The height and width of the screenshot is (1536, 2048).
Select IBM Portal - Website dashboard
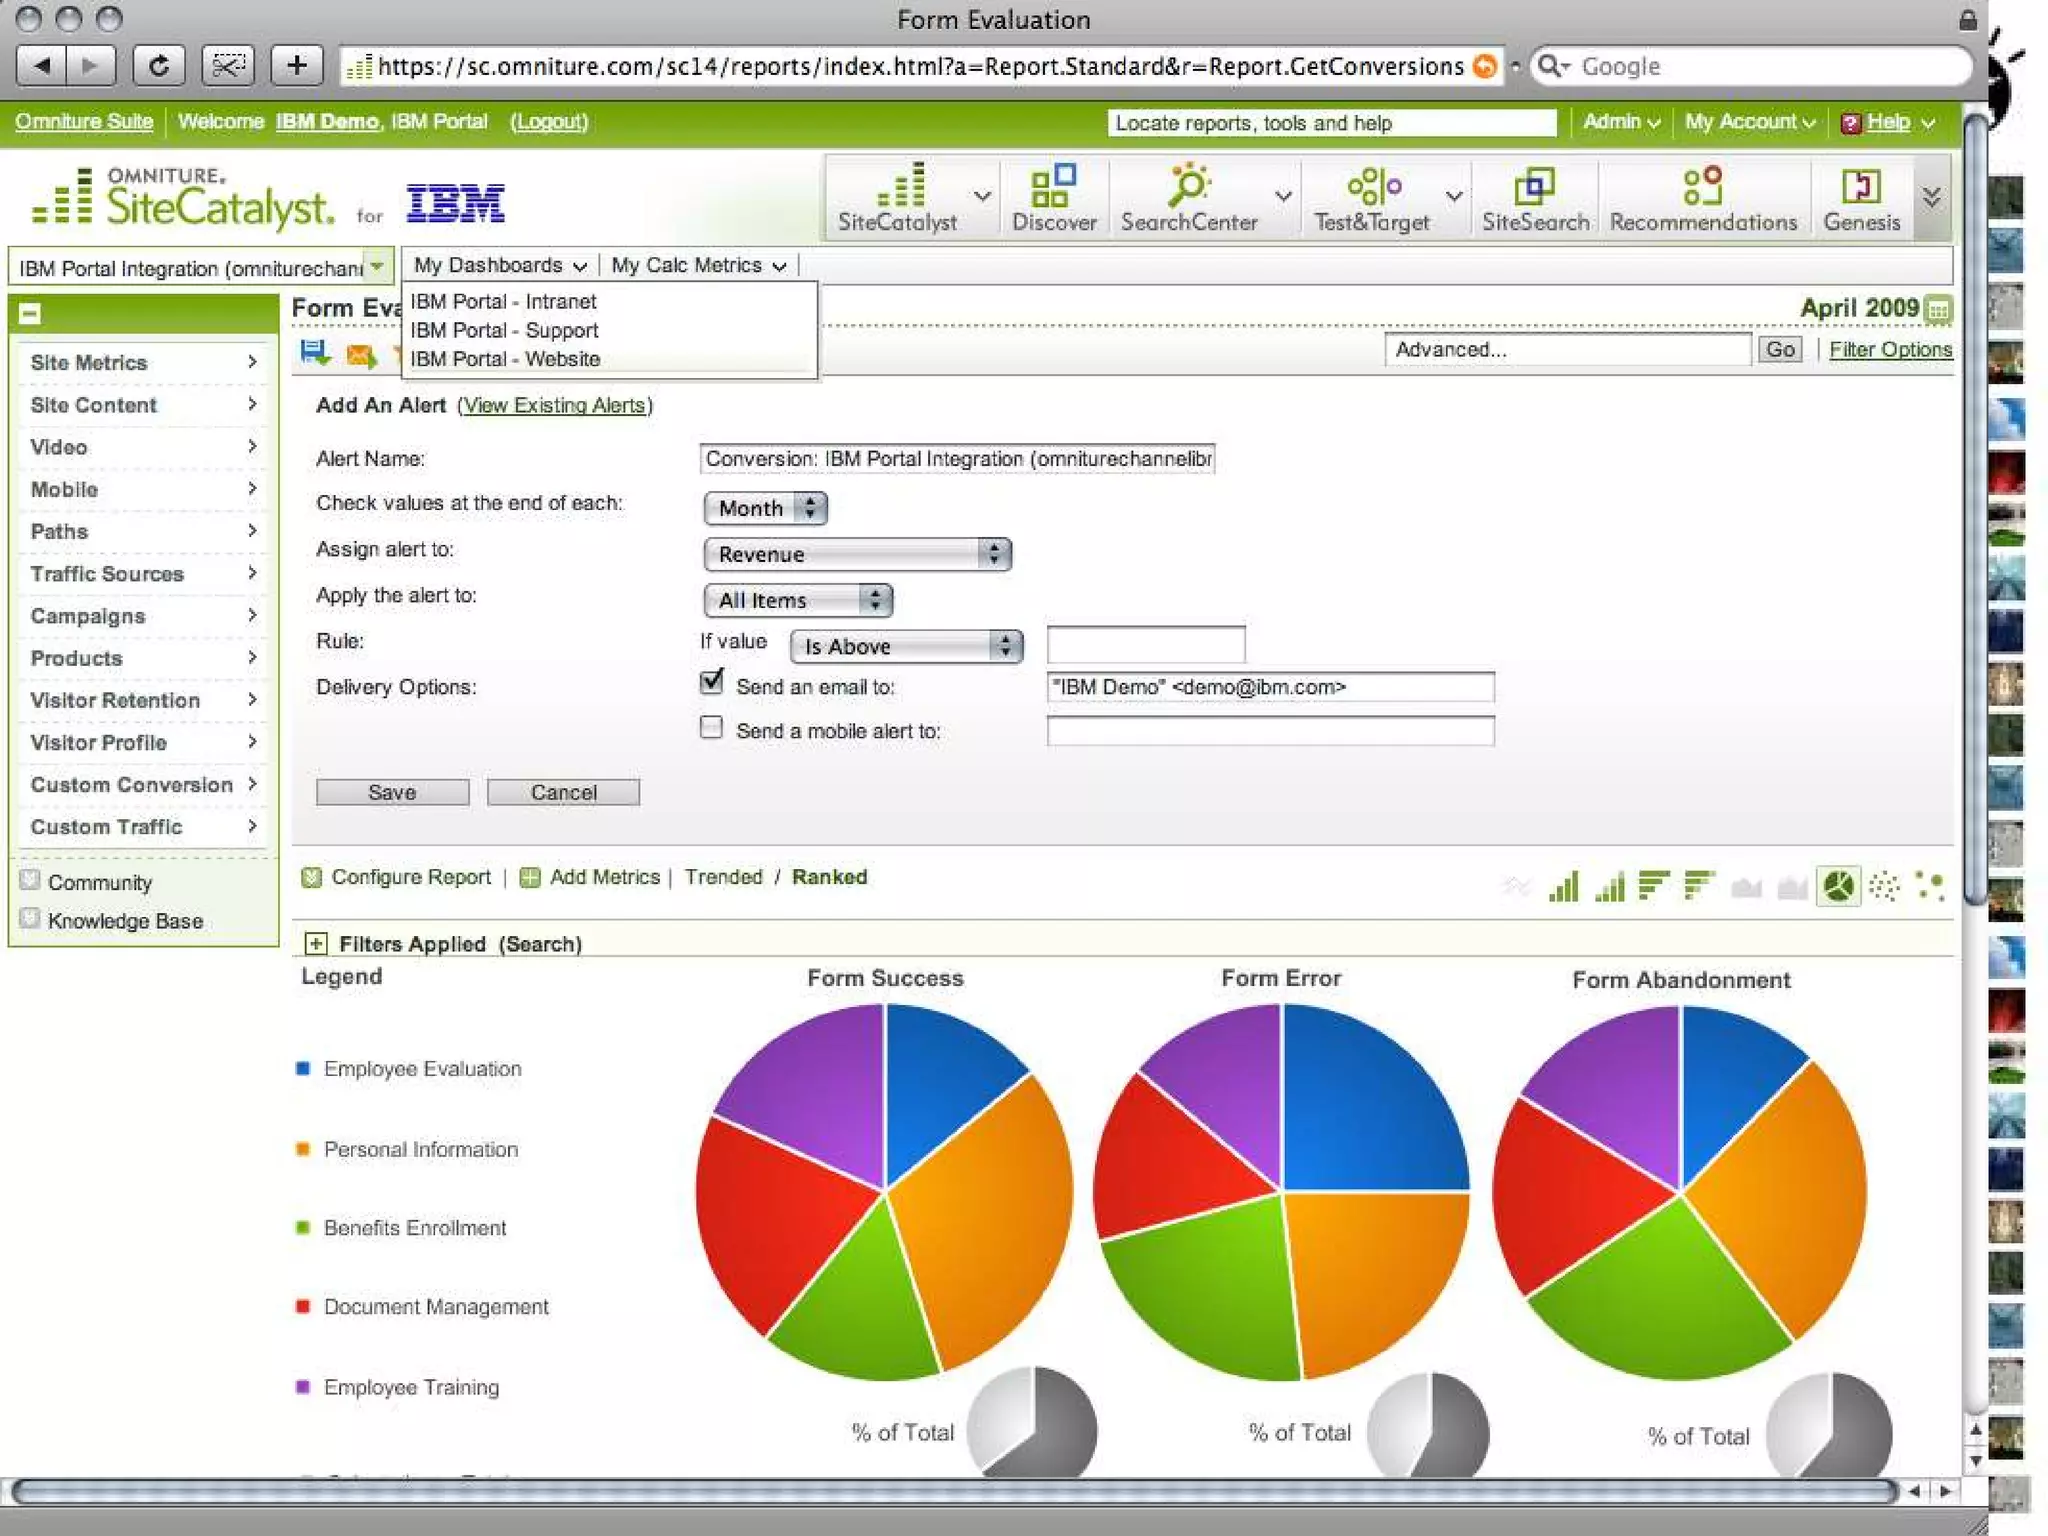pos(505,359)
